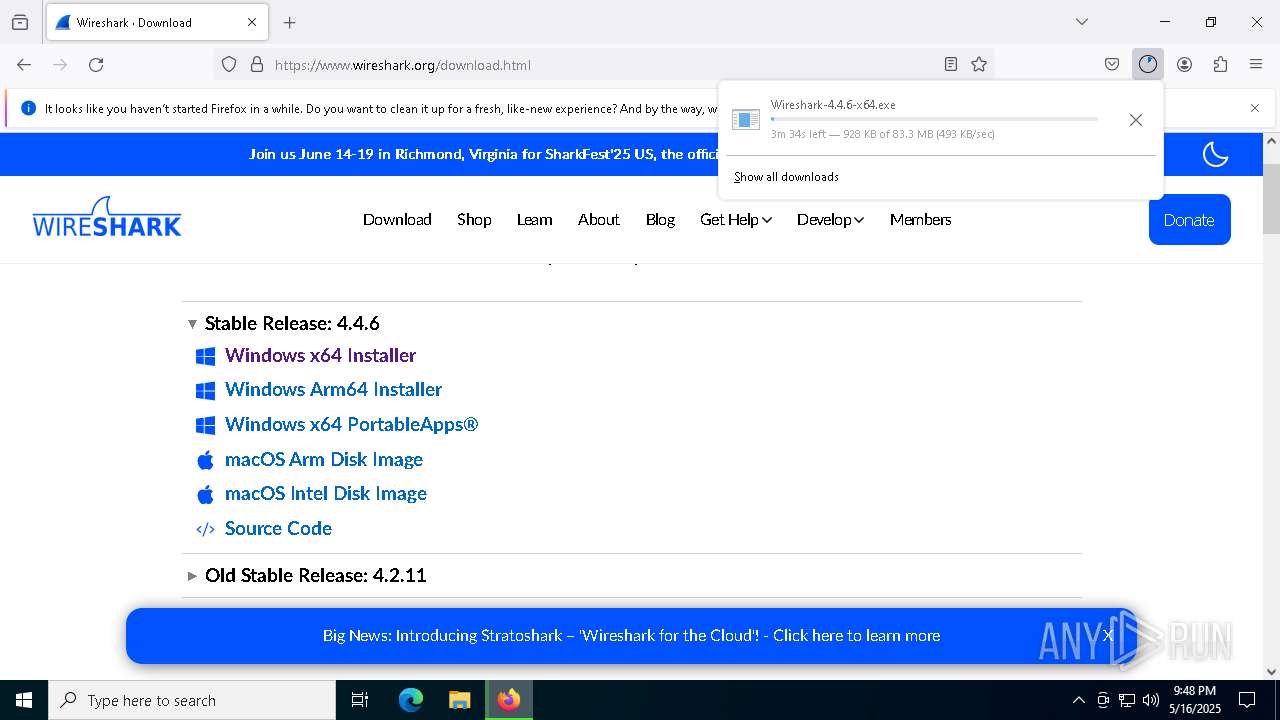Bookmark this page with star icon
Image resolution: width=1280 pixels, height=720 pixels.
[979, 64]
